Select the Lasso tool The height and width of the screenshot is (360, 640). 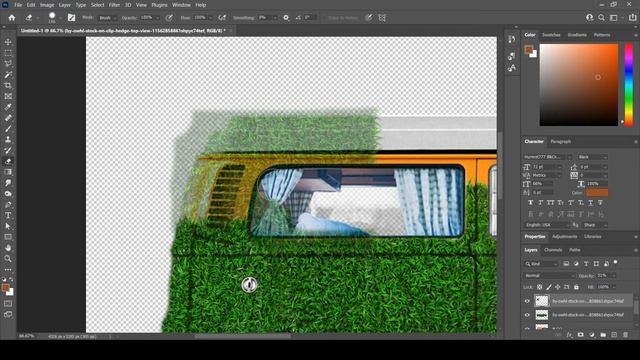(8, 64)
